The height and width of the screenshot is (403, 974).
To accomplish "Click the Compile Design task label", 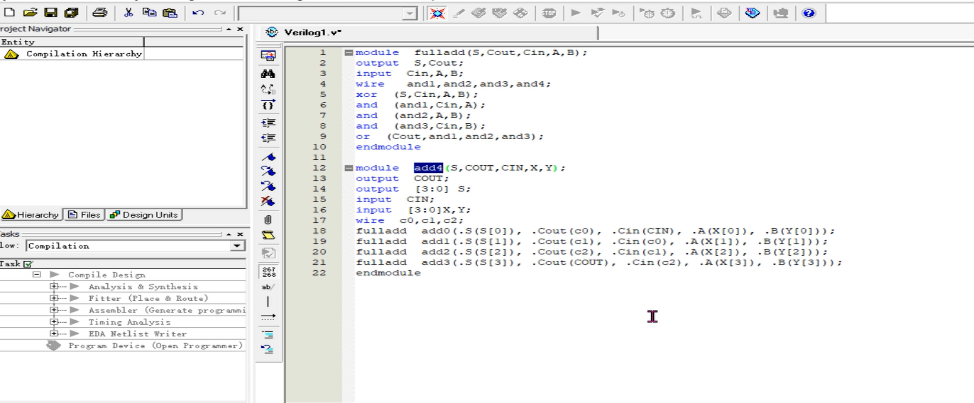I will (107, 274).
